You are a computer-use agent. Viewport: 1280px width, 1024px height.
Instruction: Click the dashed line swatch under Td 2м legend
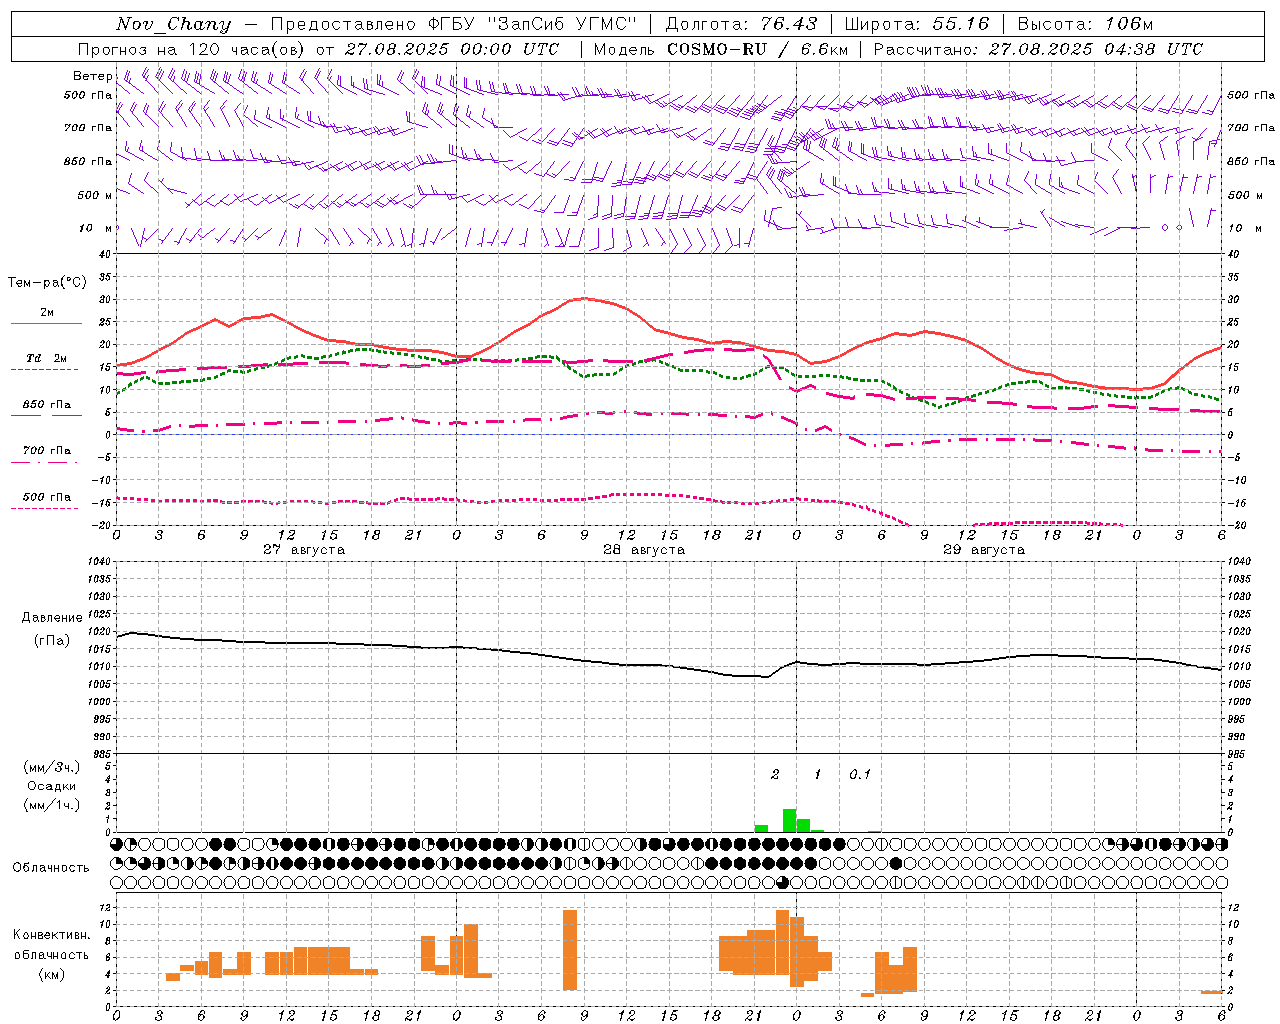44,370
